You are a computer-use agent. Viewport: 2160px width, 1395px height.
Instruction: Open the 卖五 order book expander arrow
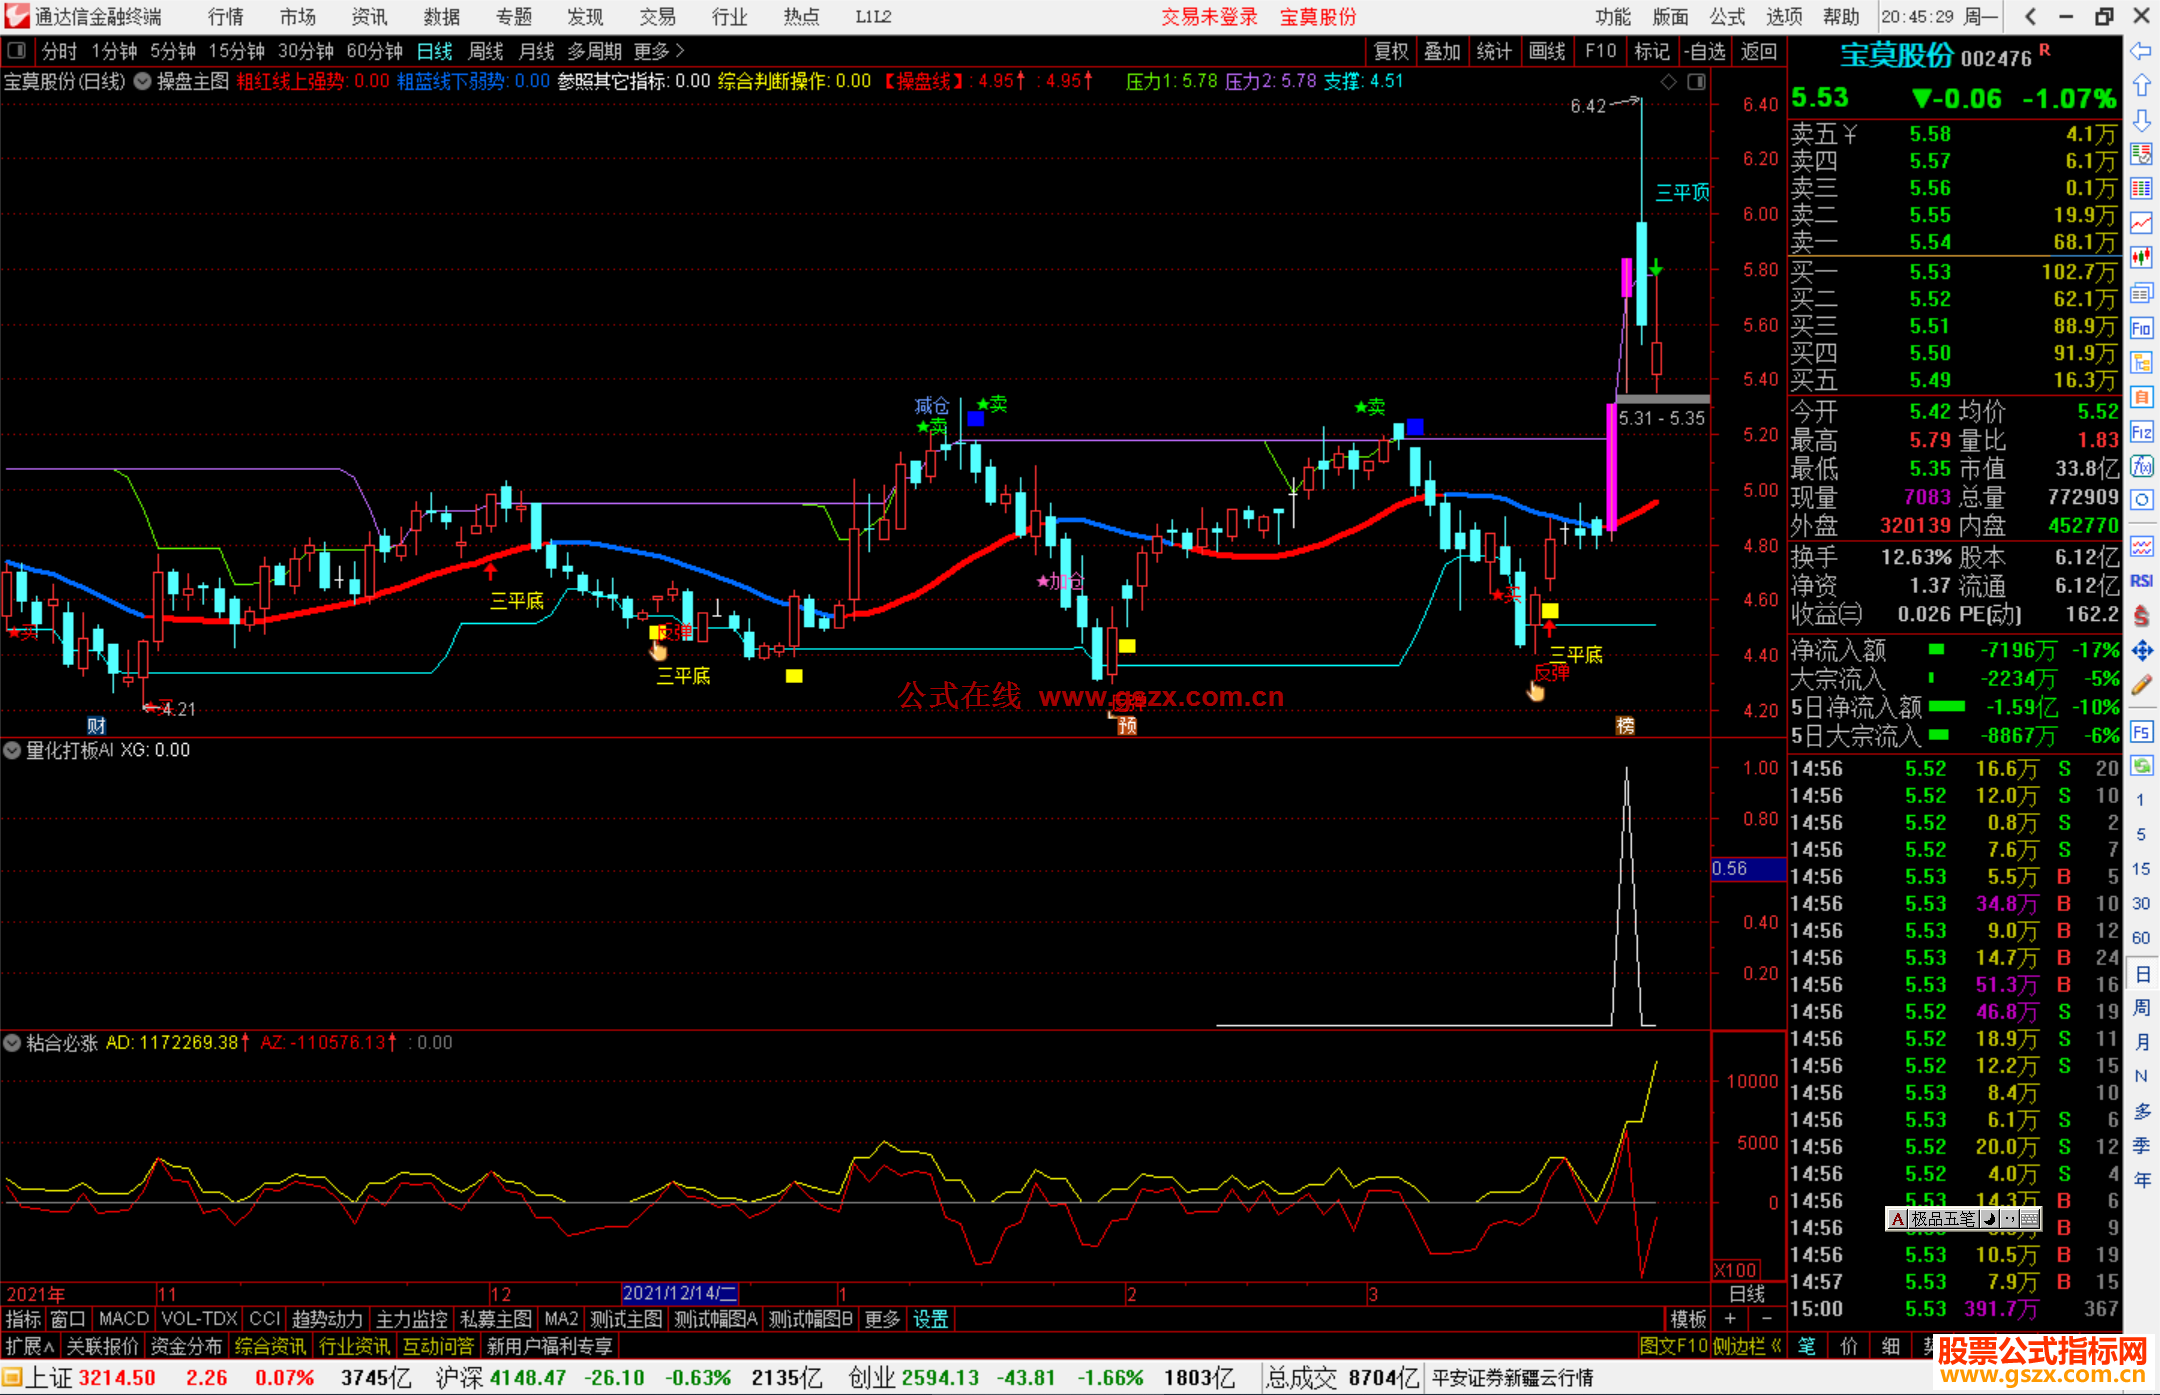(1850, 134)
